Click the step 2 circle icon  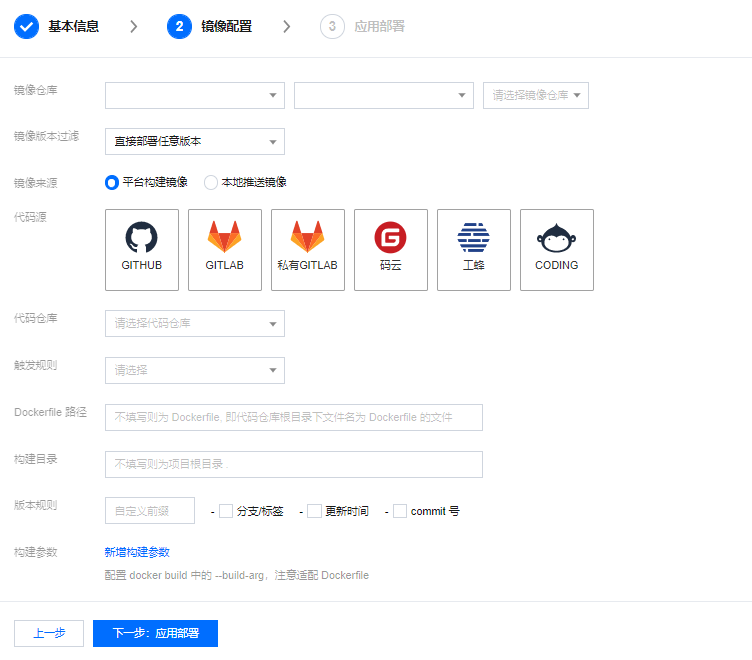point(179,26)
